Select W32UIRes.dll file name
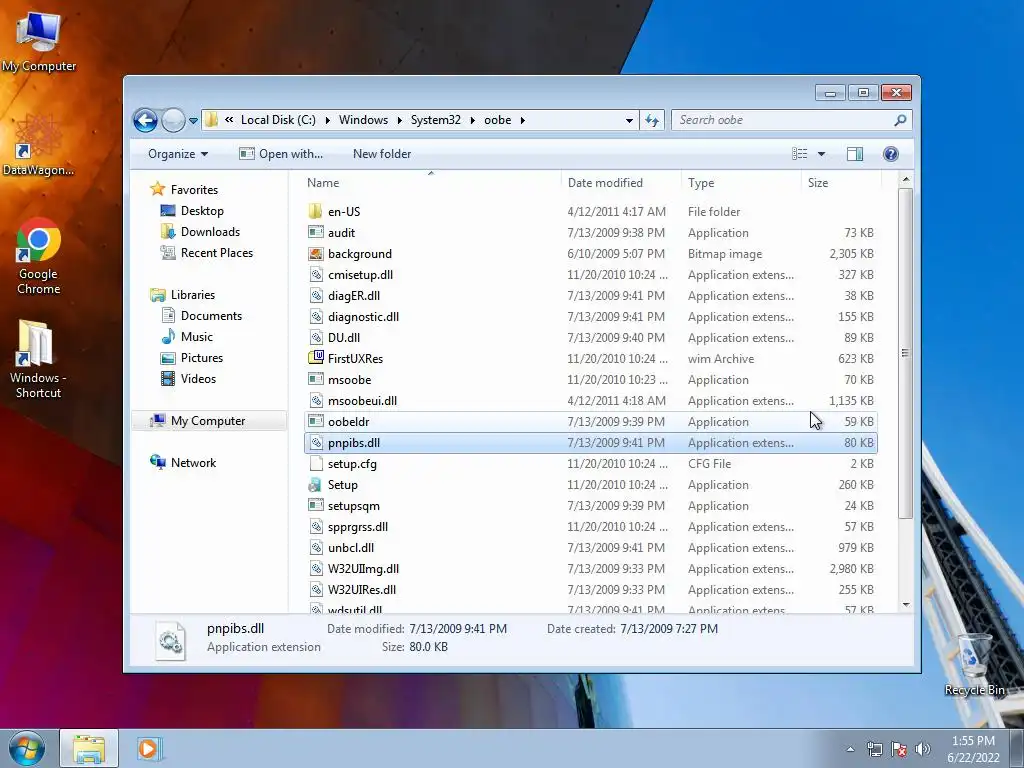 [362, 590]
